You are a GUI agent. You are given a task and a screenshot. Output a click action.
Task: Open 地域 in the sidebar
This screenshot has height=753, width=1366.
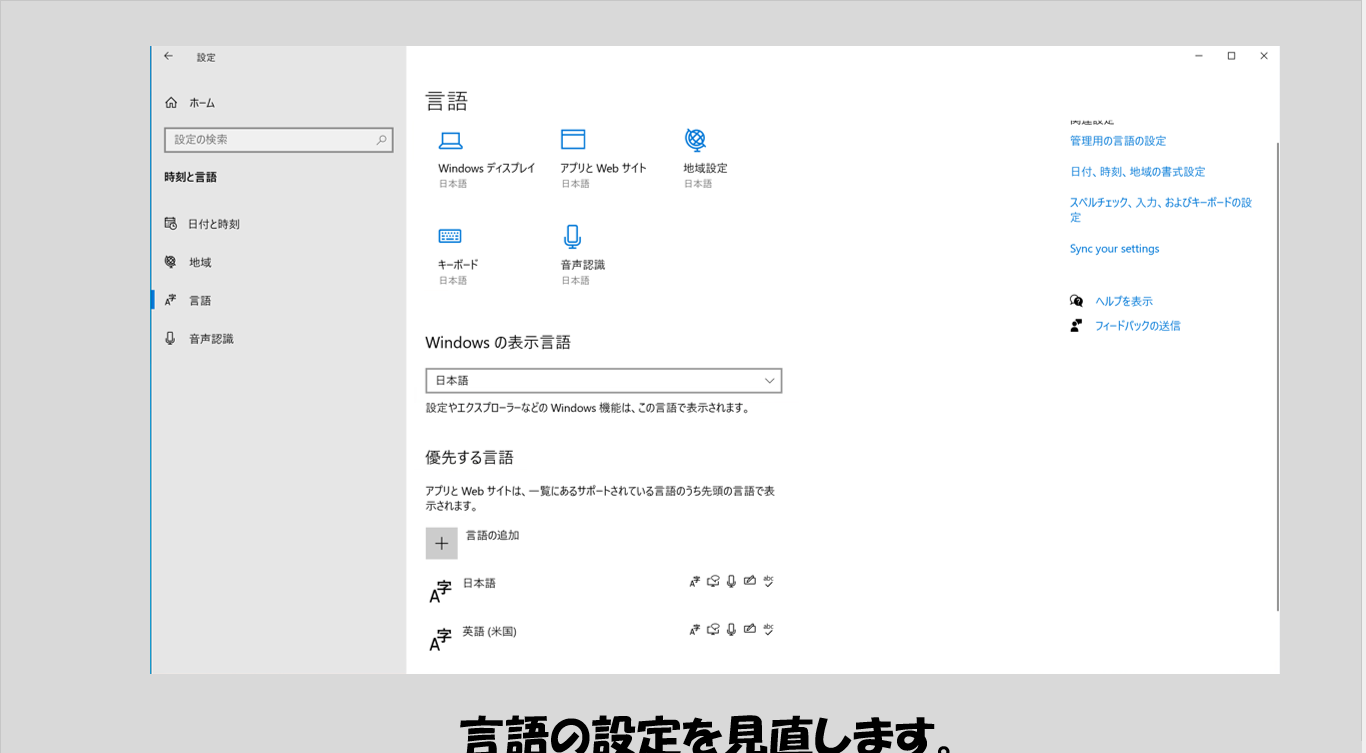[200, 262]
